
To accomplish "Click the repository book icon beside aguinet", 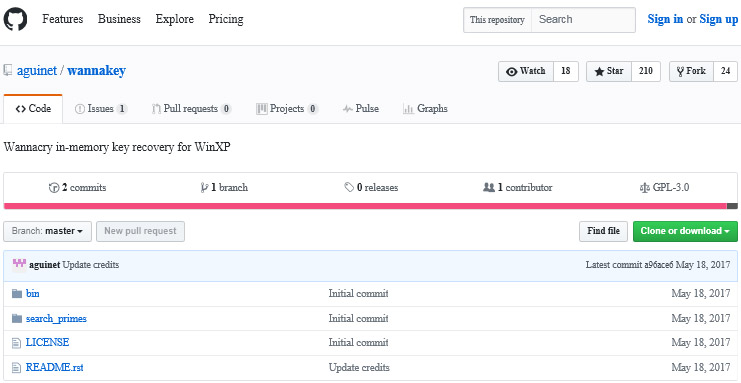I will click(8, 71).
